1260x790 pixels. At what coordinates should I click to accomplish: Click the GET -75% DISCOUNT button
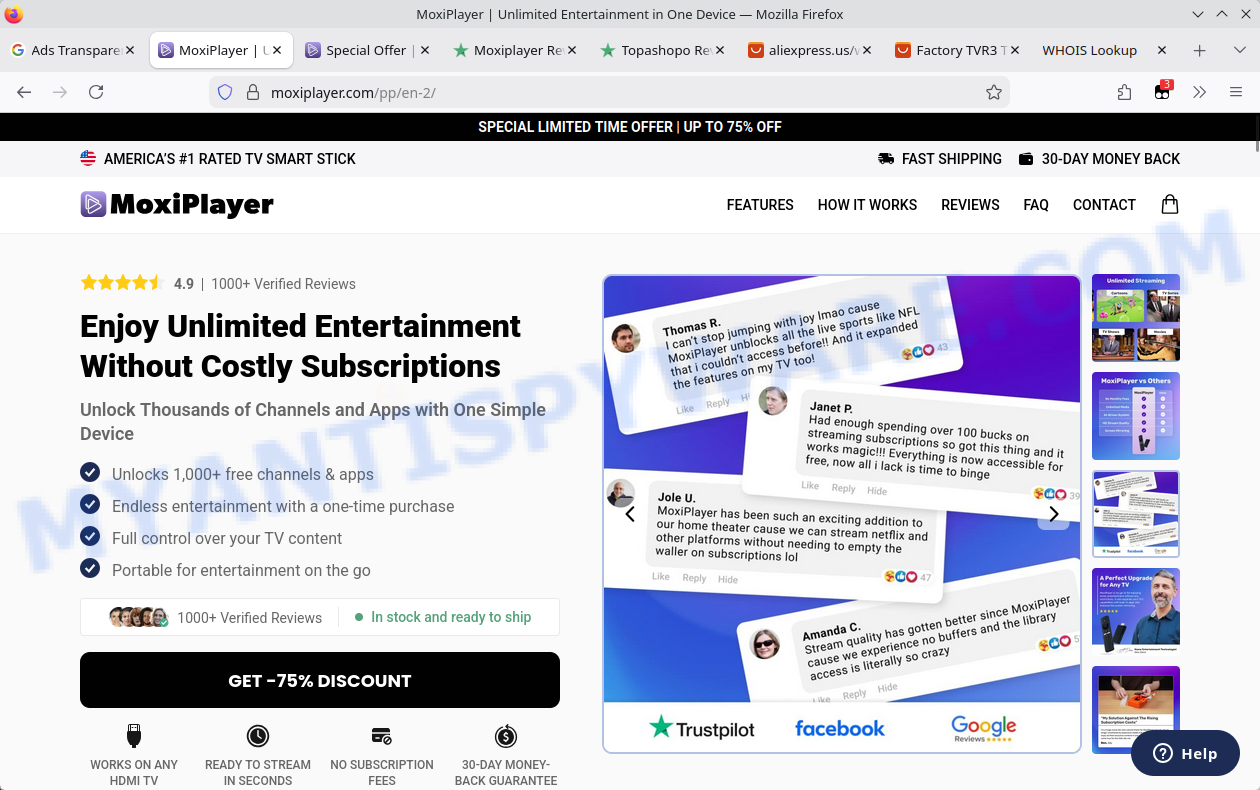pos(320,680)
